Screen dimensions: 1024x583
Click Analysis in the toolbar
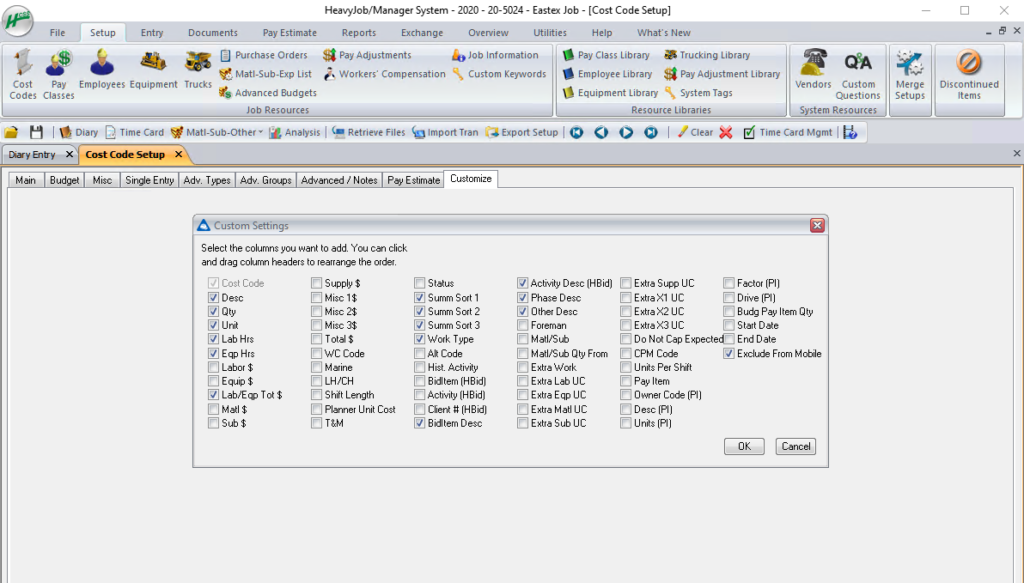pos(295,132)
